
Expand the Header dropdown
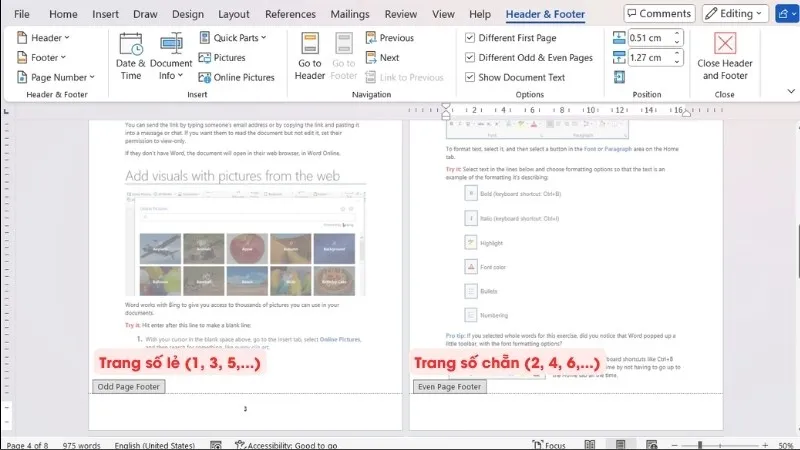click(x=45, y=38)
